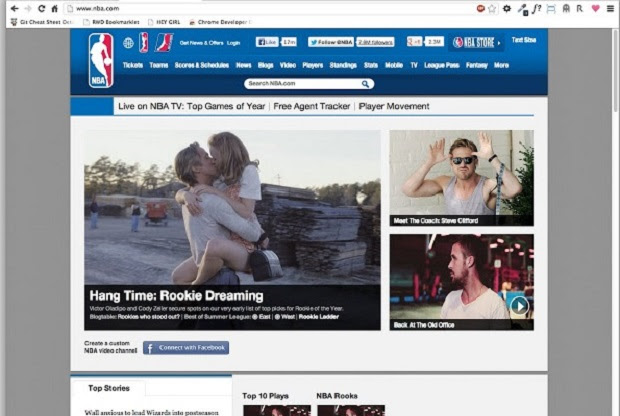The width and height of the screenshot is (620, 416).
Task: Click Follow @NBA Twitter button
Action: point(331,42)
